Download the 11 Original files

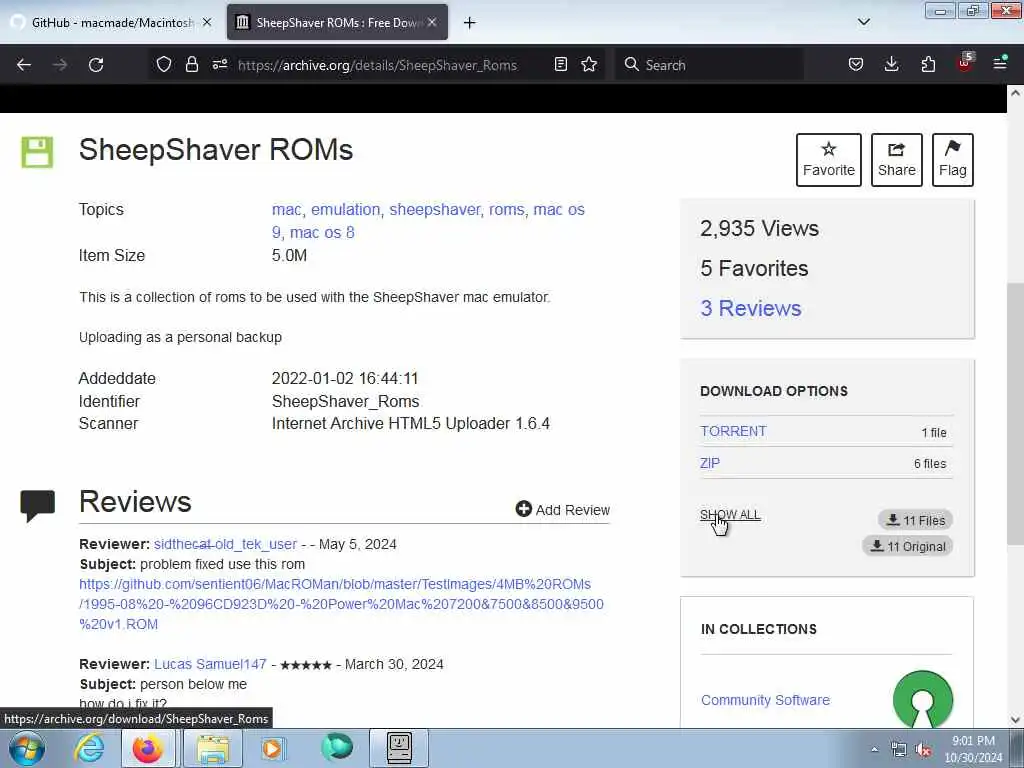(x=908, y=546)
